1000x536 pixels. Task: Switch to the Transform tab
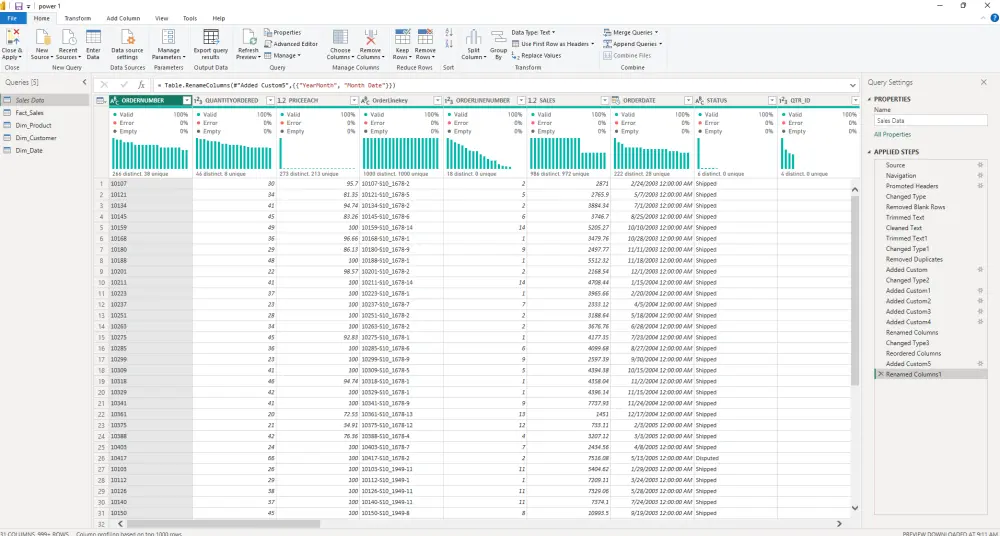click(78, 19)
